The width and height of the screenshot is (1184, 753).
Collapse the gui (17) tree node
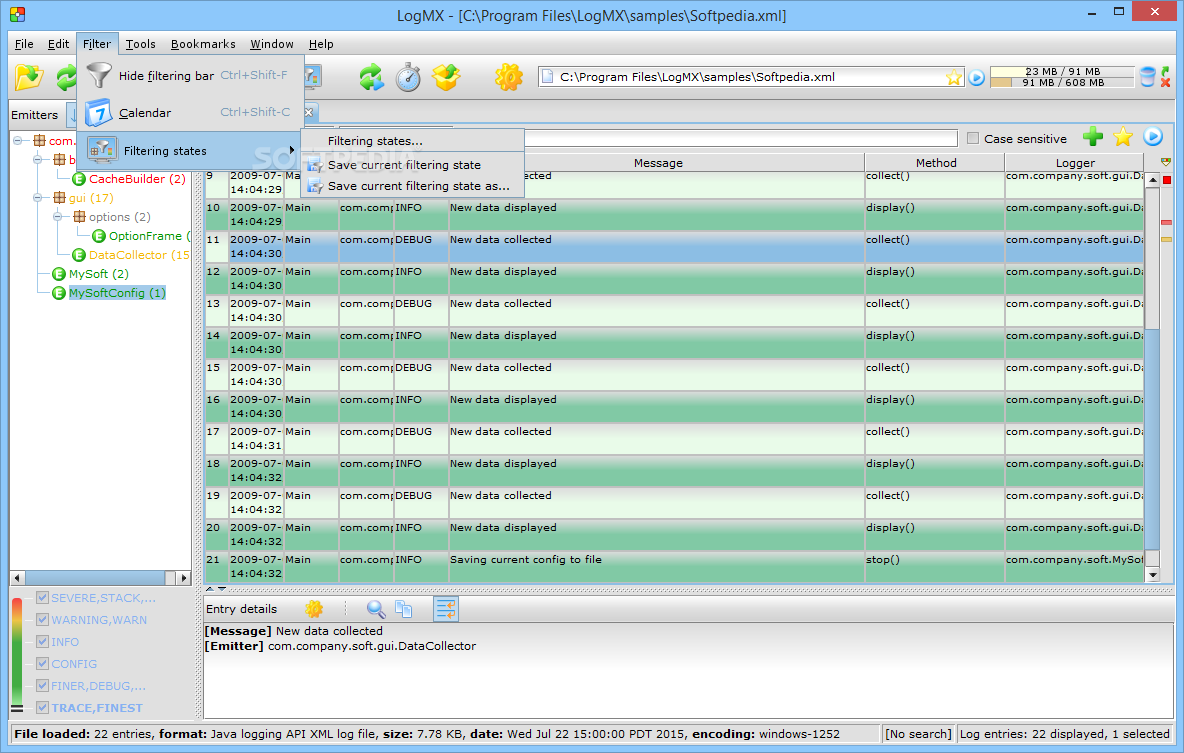pyautogui.click(x=37, y=198)
